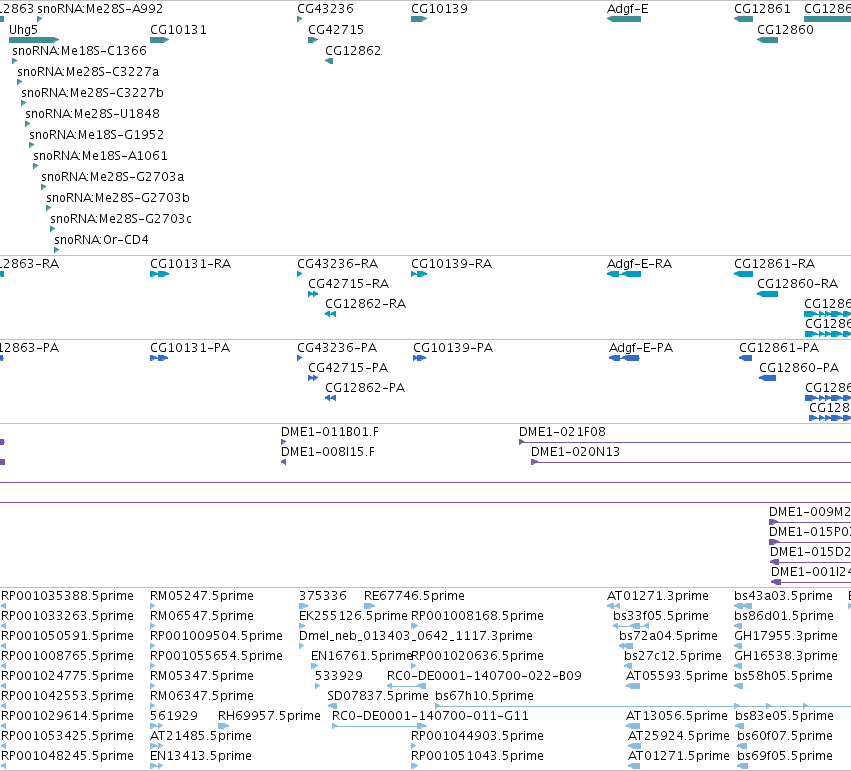Viewport: 851px width, 771px height.
Task: Click the snoRNA:Me28S-U1848 label
Action: pos(92,113)
